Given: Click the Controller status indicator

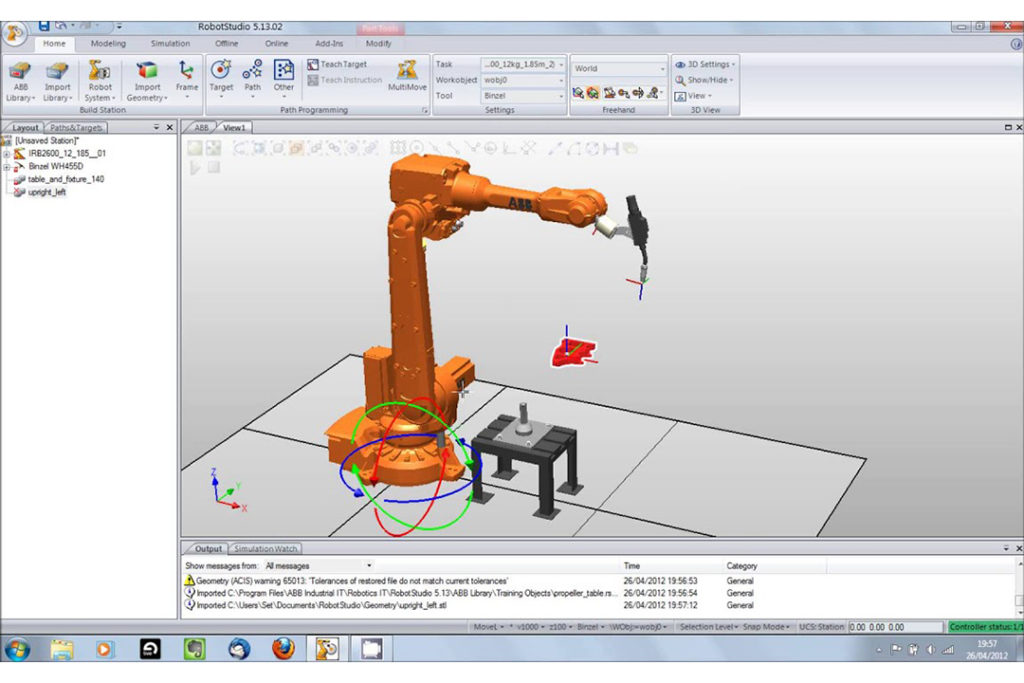Looking at the screenshot, I should pyautogui.click(x=985, y=627).
